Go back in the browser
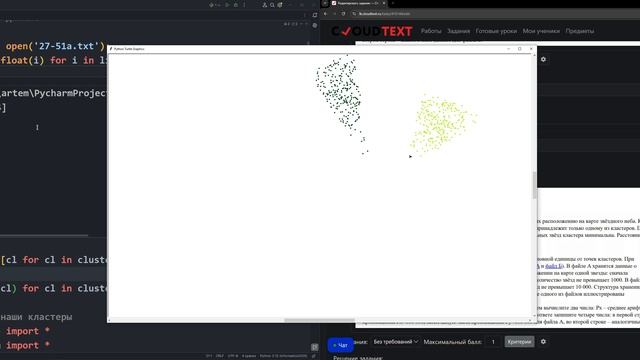The width and height of the screenshot is (640, 360). coord(325,13)
